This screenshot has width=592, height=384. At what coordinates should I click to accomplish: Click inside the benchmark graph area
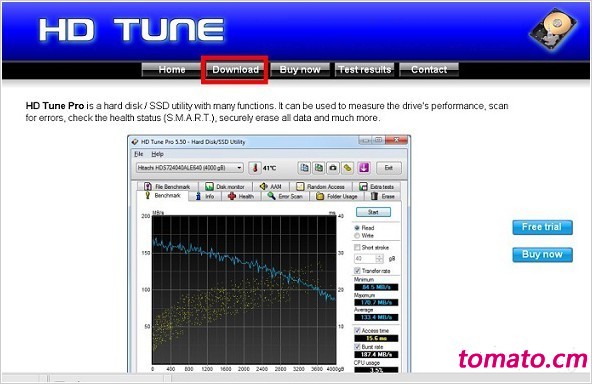point(244,290)
